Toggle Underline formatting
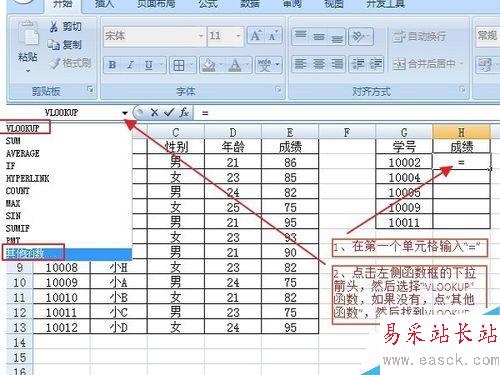Viewport: 500px width, 375px height. pyautogui.click(x=149, y=65)
